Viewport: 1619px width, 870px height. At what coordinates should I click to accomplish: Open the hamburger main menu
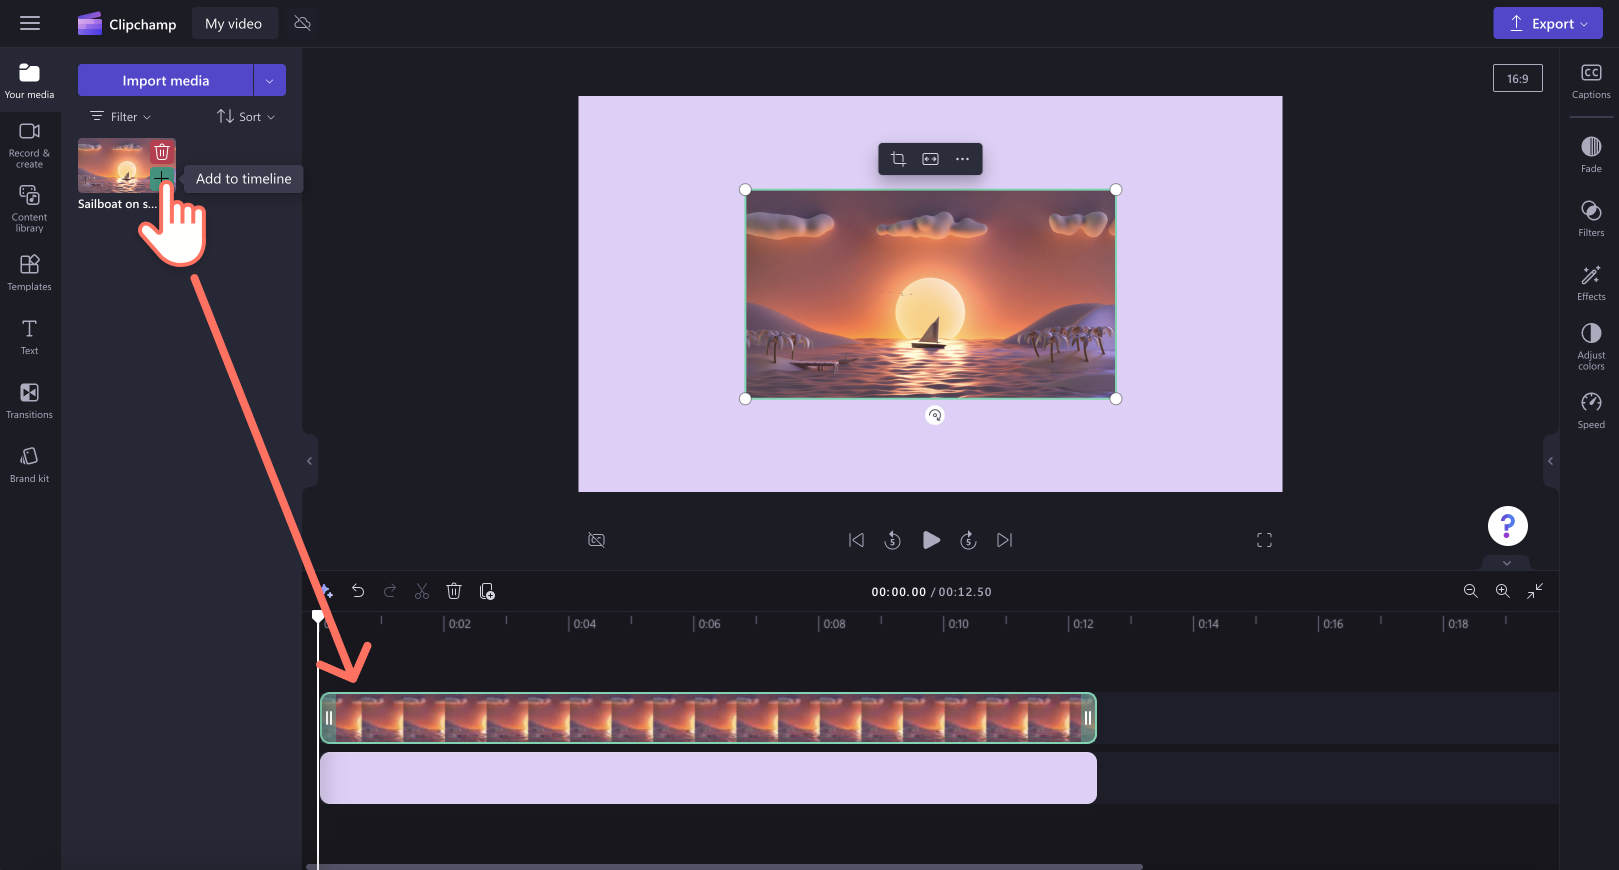[x=30, y=23]
